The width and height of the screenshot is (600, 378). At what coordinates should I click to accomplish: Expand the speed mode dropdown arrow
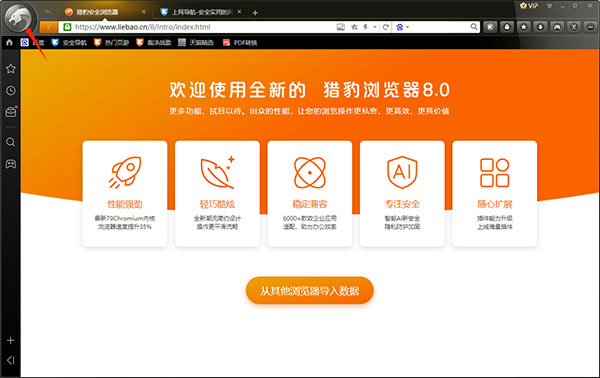pyautogui.click(x=375, y=27)
